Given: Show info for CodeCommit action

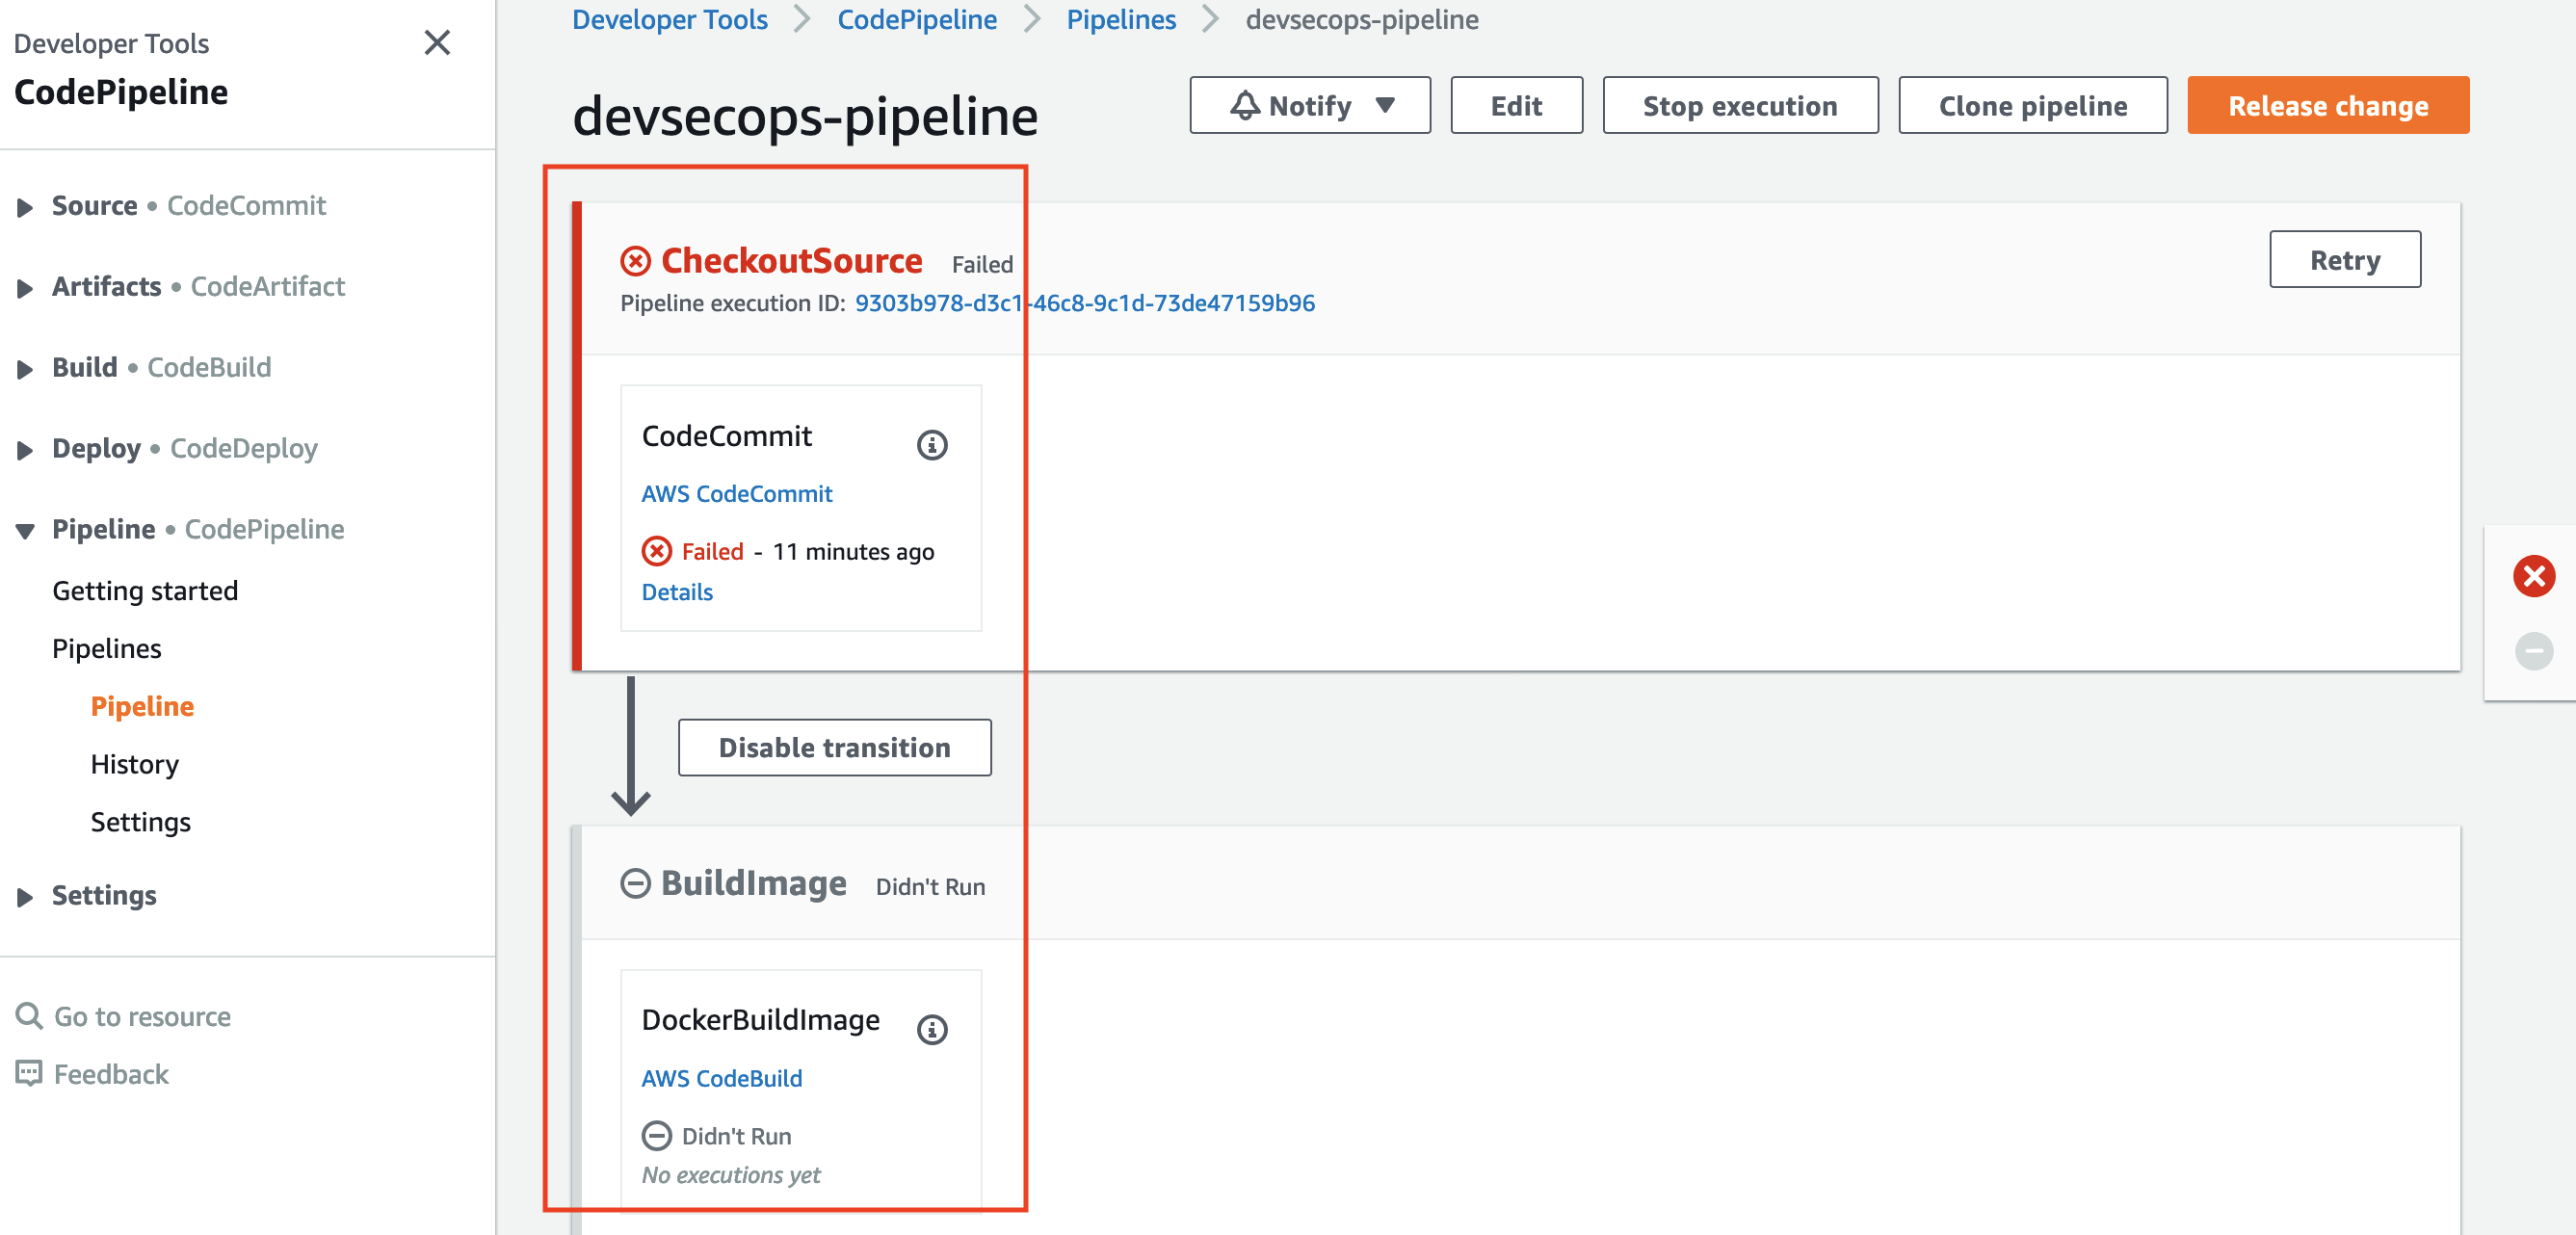Looking at the screenshot, I should pos(932,444).
